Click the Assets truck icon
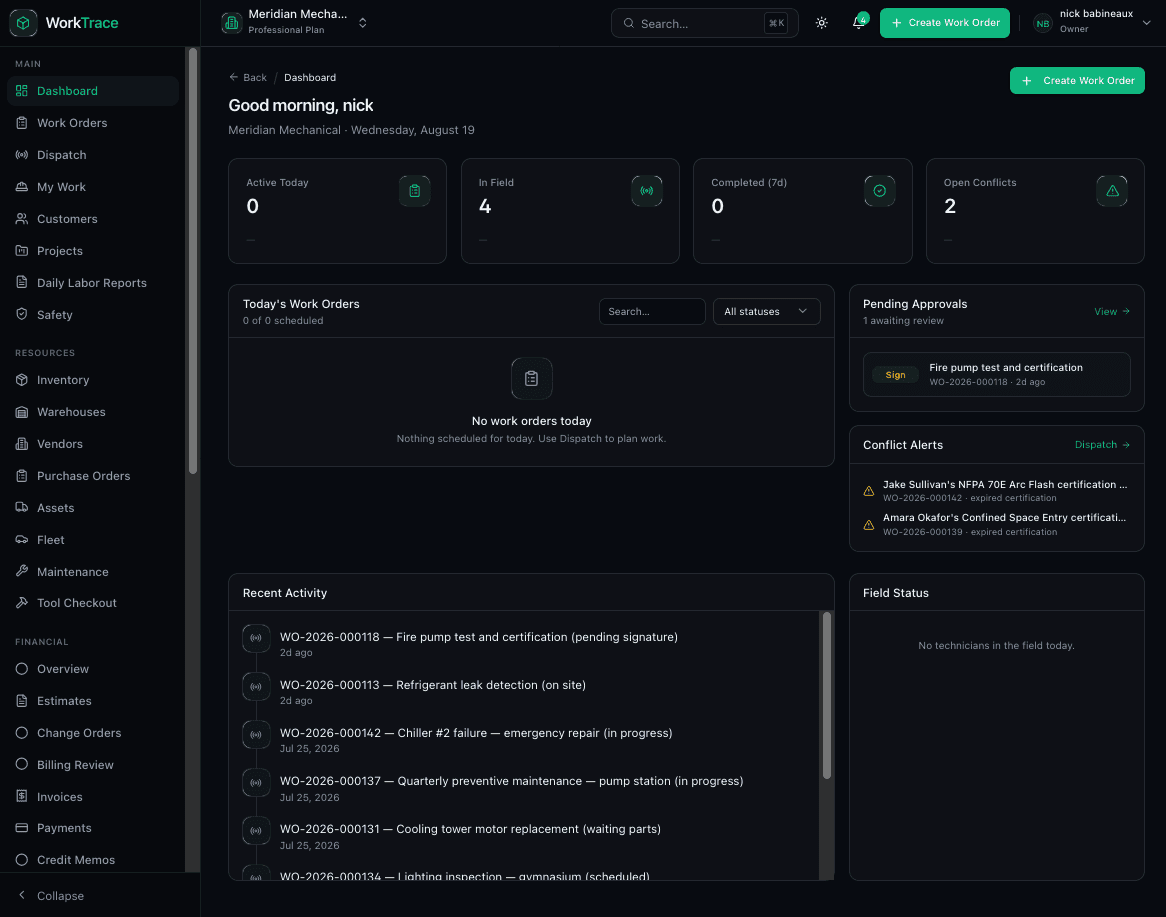The image size is (1166, 917). (22, 507)
